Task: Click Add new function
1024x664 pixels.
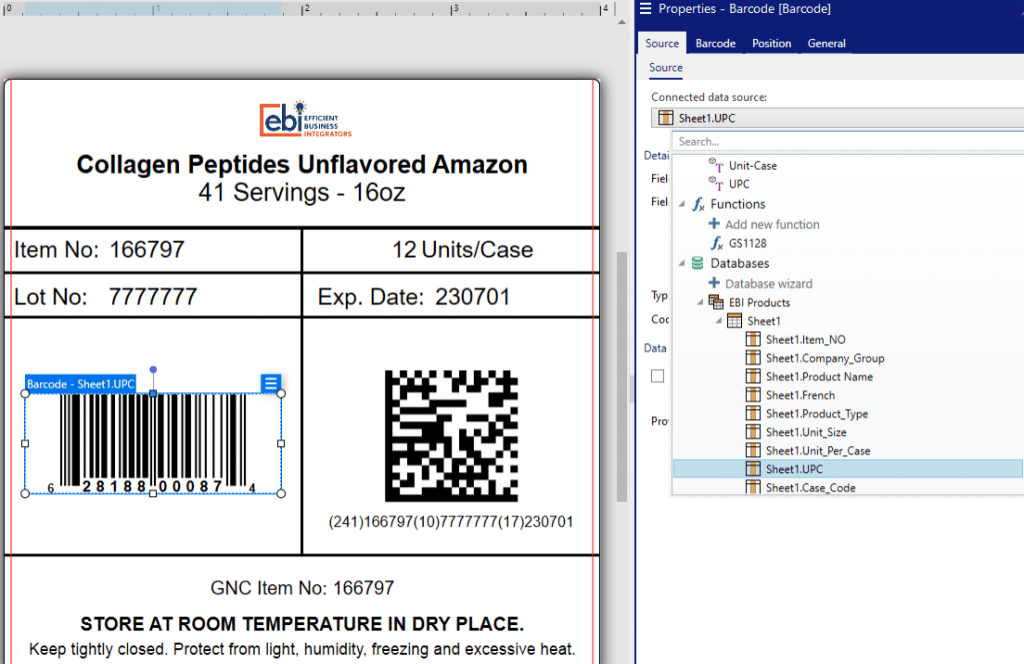Action: pyautogui.click(x=772, y=225)
